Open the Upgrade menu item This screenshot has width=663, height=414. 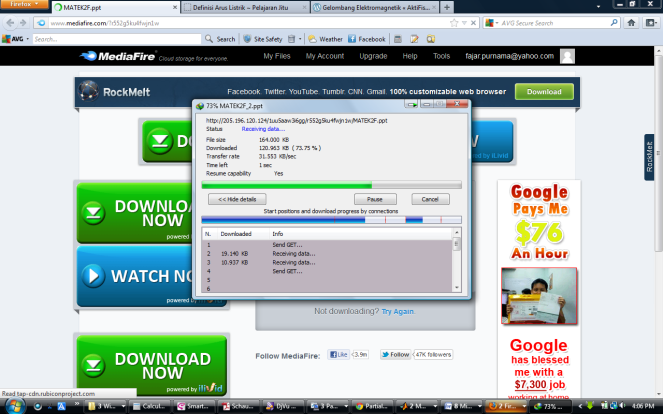click(x=373, y=56)
